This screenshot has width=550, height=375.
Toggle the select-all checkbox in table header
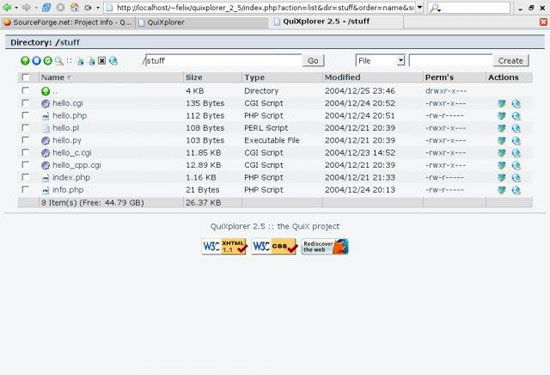tap(25, 77)
